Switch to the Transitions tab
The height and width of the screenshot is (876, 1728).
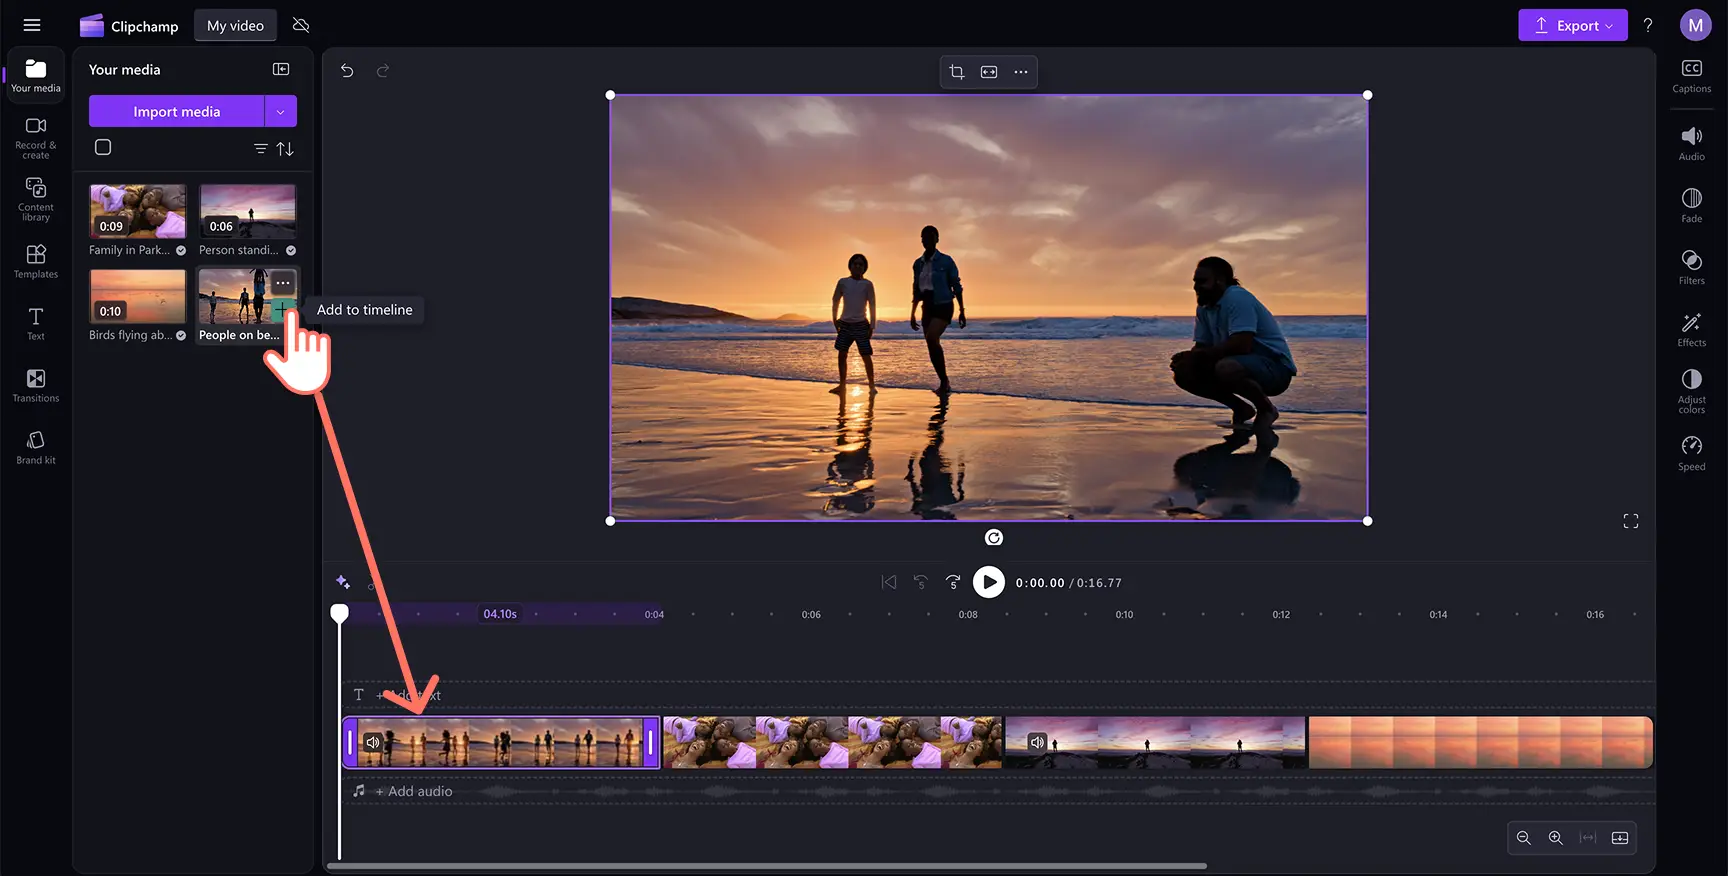[36, 385]
